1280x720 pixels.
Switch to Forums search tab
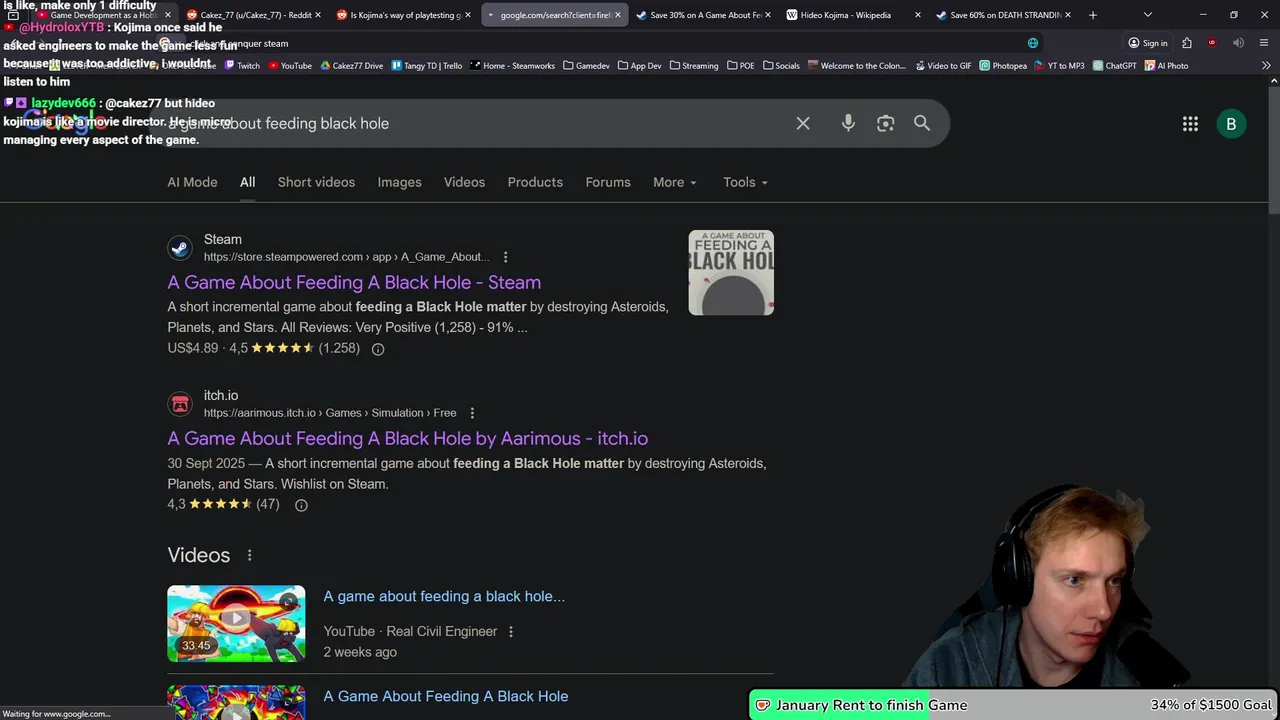pos(608,182)
